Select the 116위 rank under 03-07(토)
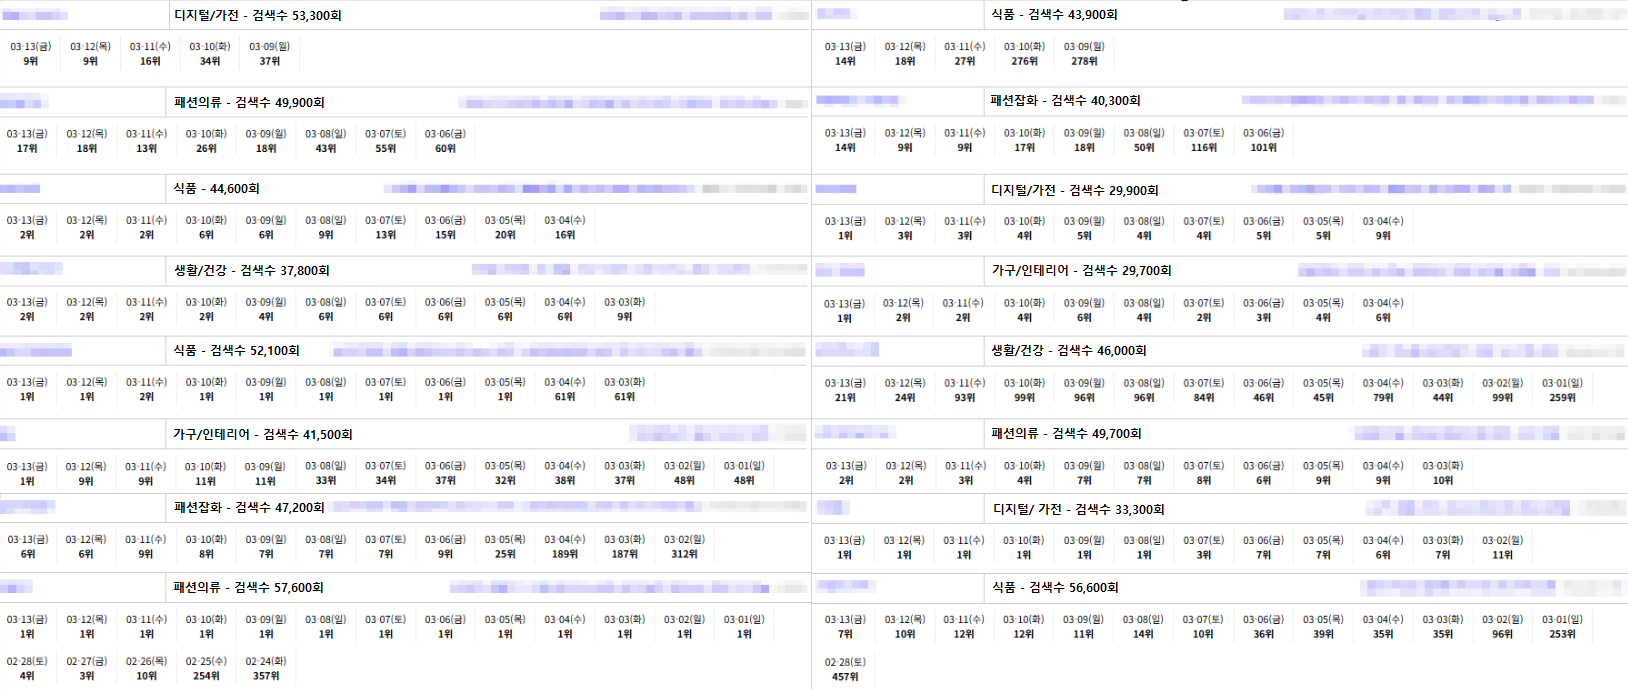The height and width of the screenshot is (690, 1628). 1203,148
